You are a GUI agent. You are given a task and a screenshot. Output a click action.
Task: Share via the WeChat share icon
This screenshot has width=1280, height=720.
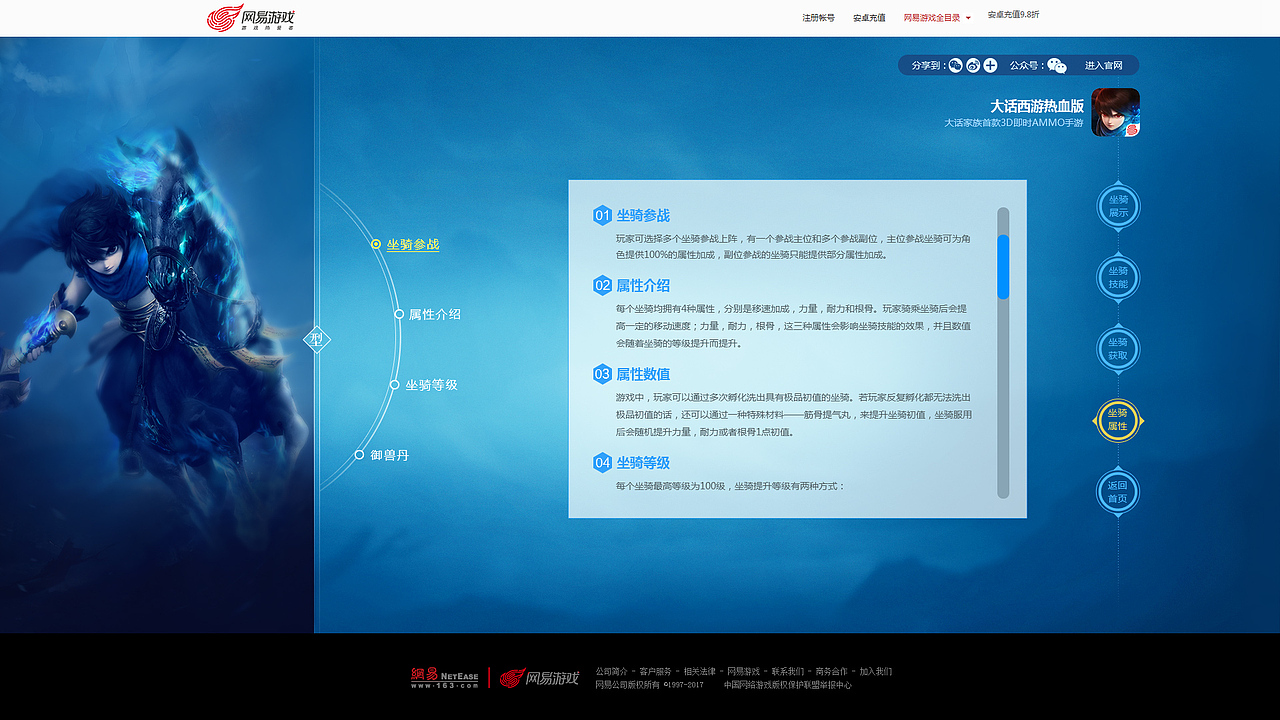coord(953,65)
